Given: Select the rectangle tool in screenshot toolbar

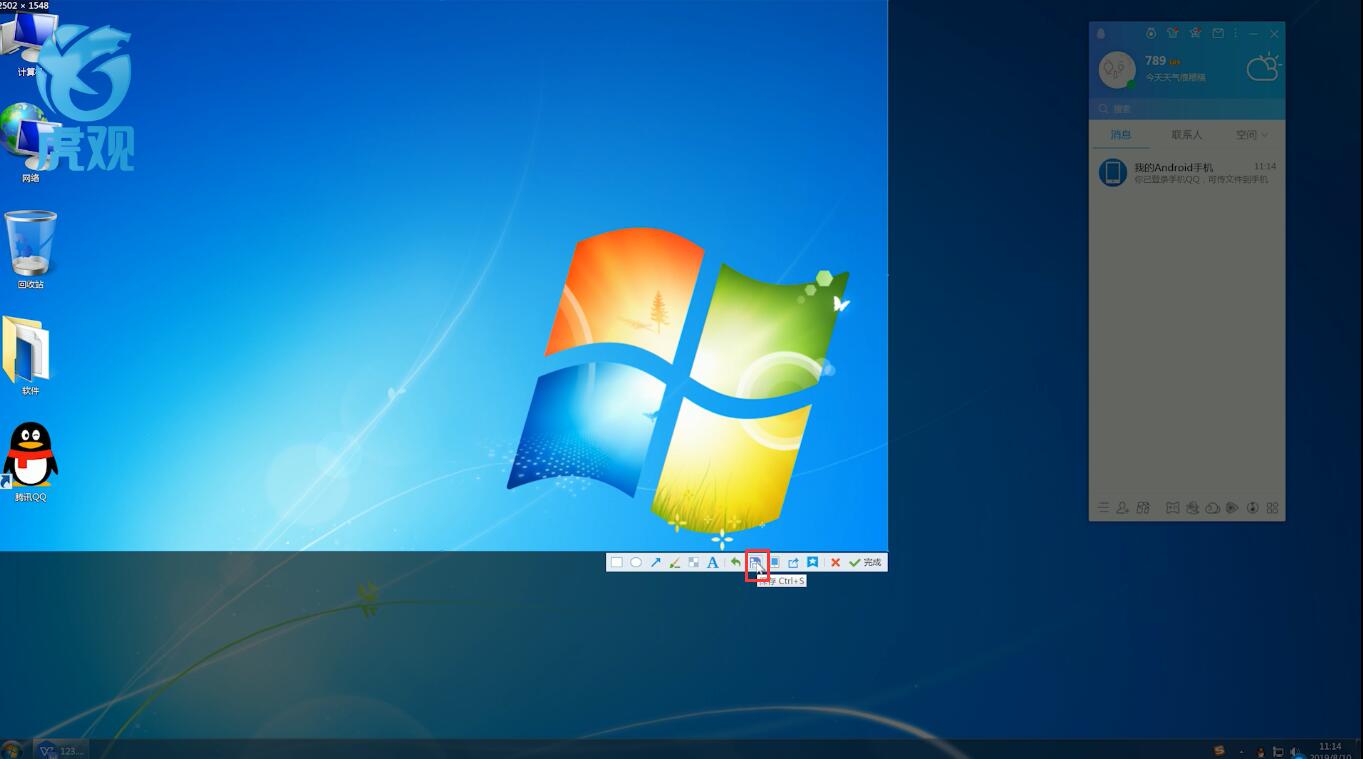Looking at the screenshot, I should point(617,563).
